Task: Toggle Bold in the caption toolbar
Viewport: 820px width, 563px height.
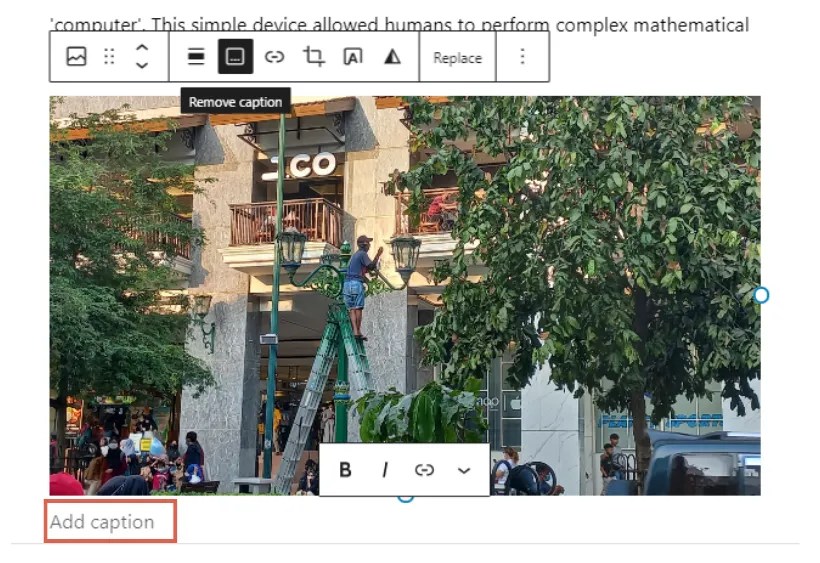Action: pos(345,470)
